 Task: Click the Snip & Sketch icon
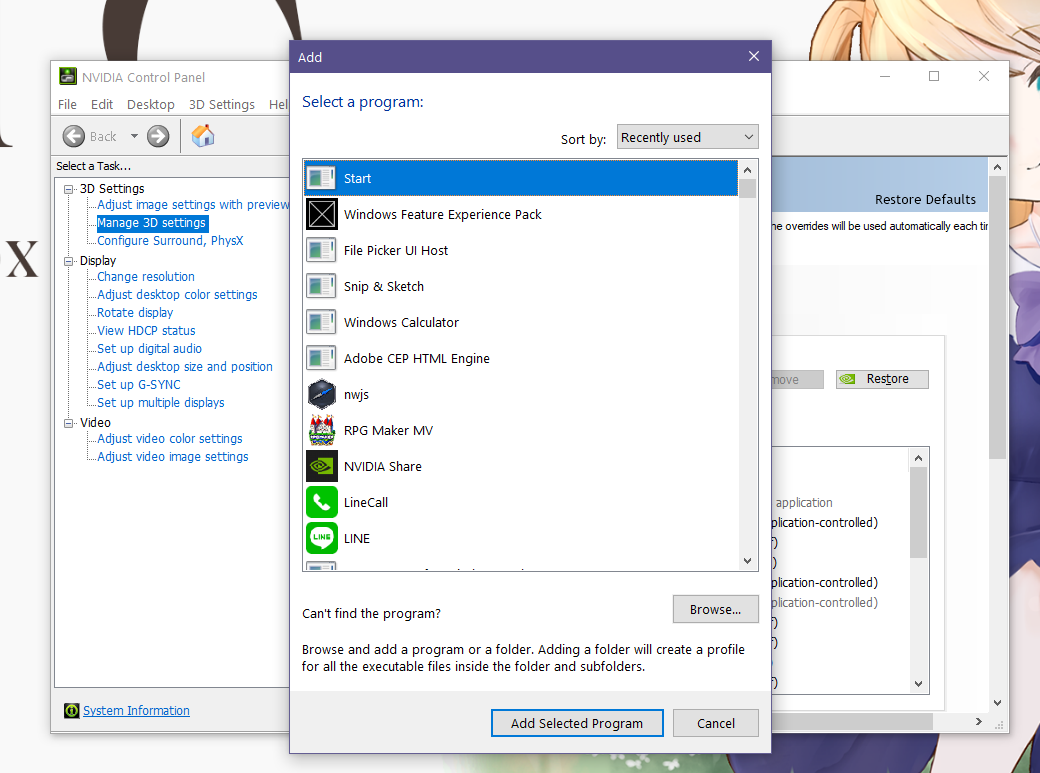coord(322,286)
